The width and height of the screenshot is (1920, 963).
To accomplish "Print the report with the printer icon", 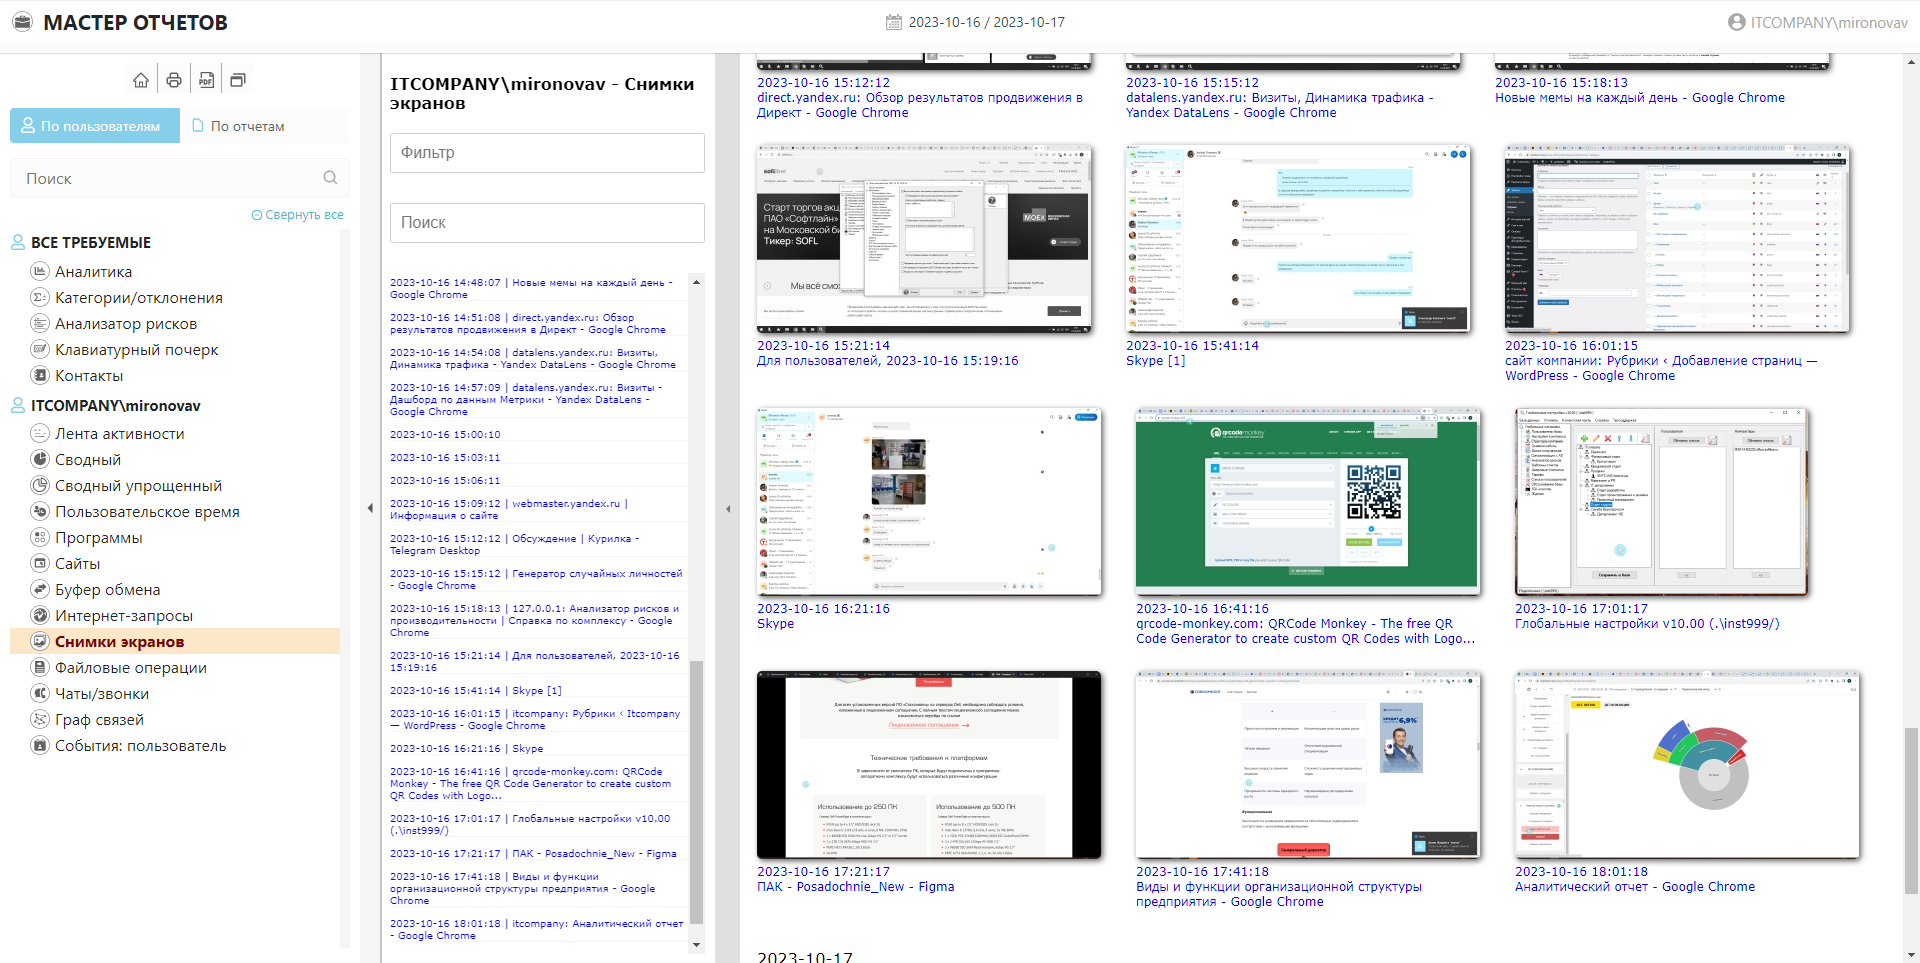I will tap(174, 80).
